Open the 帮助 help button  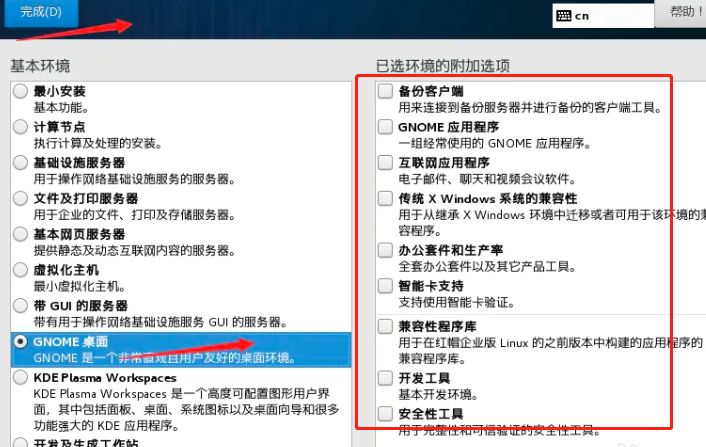pos(681,13)
